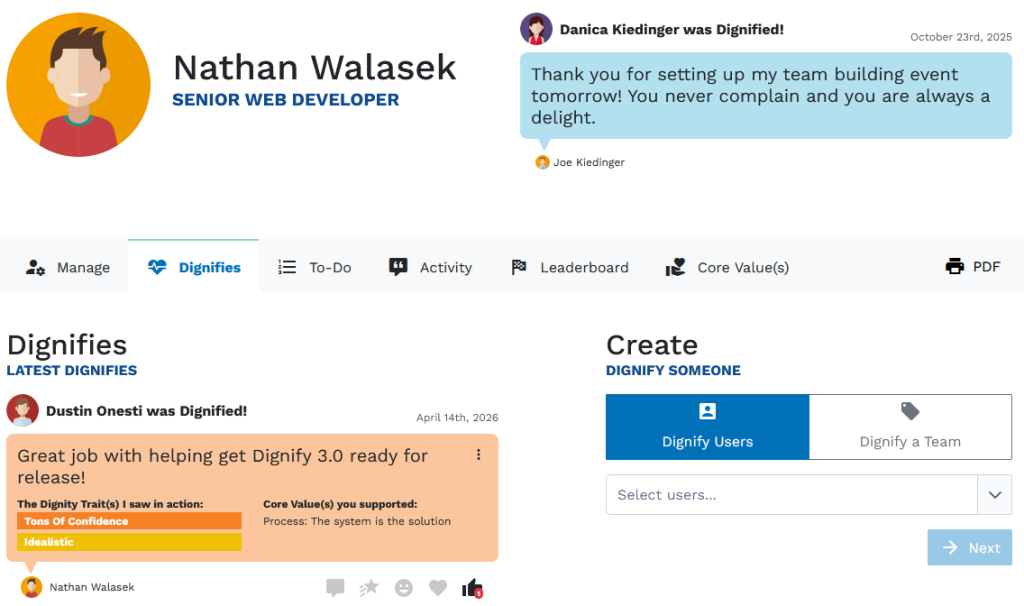Go to the Core Value(s) tab
Screen dimensions: 1024x606
point(727,267)
